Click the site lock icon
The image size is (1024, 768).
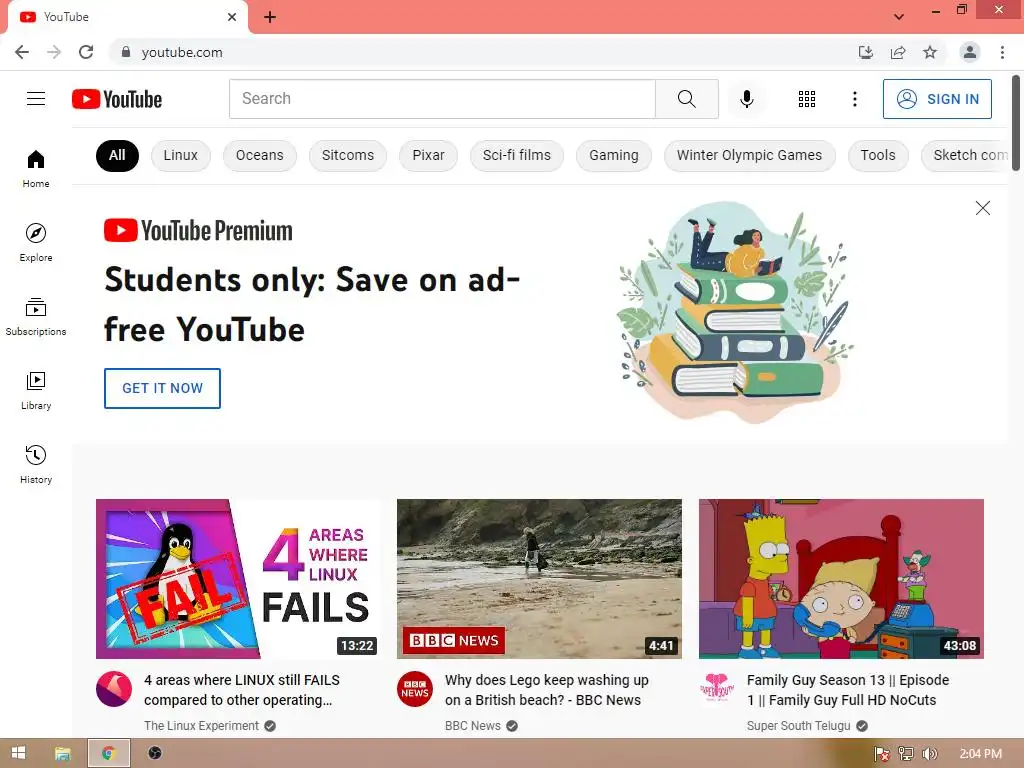pos(126,52)
